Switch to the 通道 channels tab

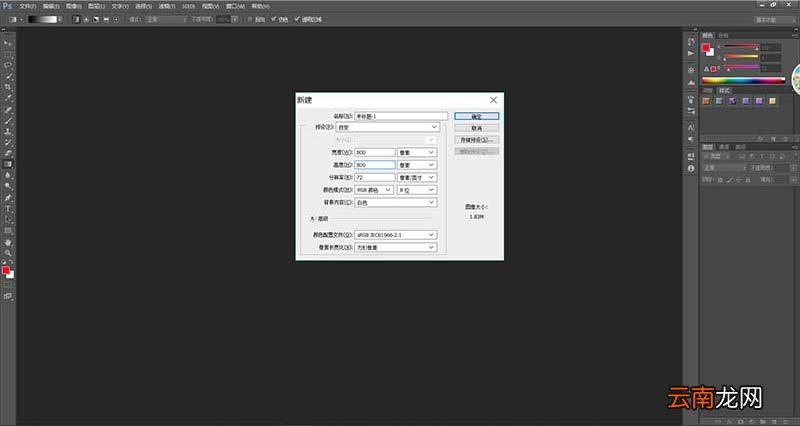pyautogui.click(x=724, y=147)
